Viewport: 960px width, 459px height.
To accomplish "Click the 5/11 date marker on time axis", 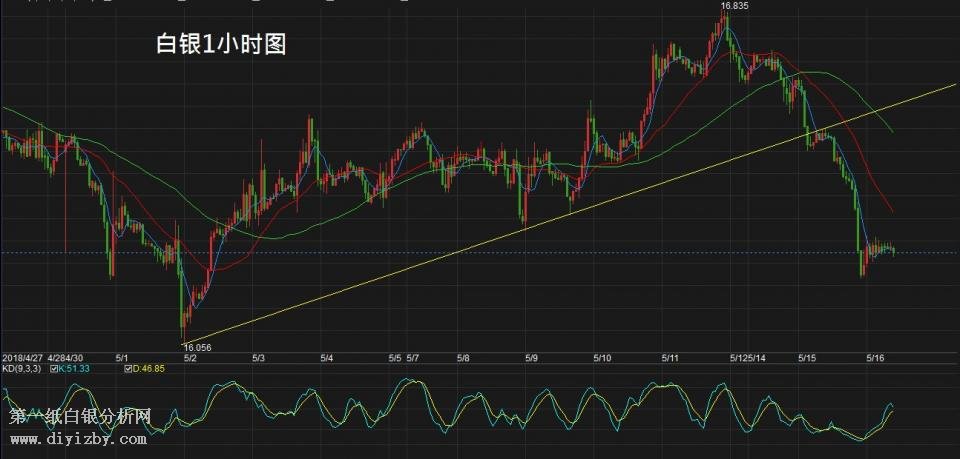I will (670, 357).
